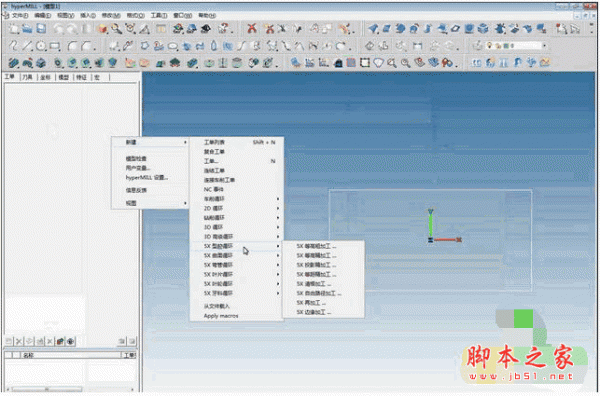This screenshot has height=396, width=600.
Task: Click the black frame square icon
Action: click(365, 62)
